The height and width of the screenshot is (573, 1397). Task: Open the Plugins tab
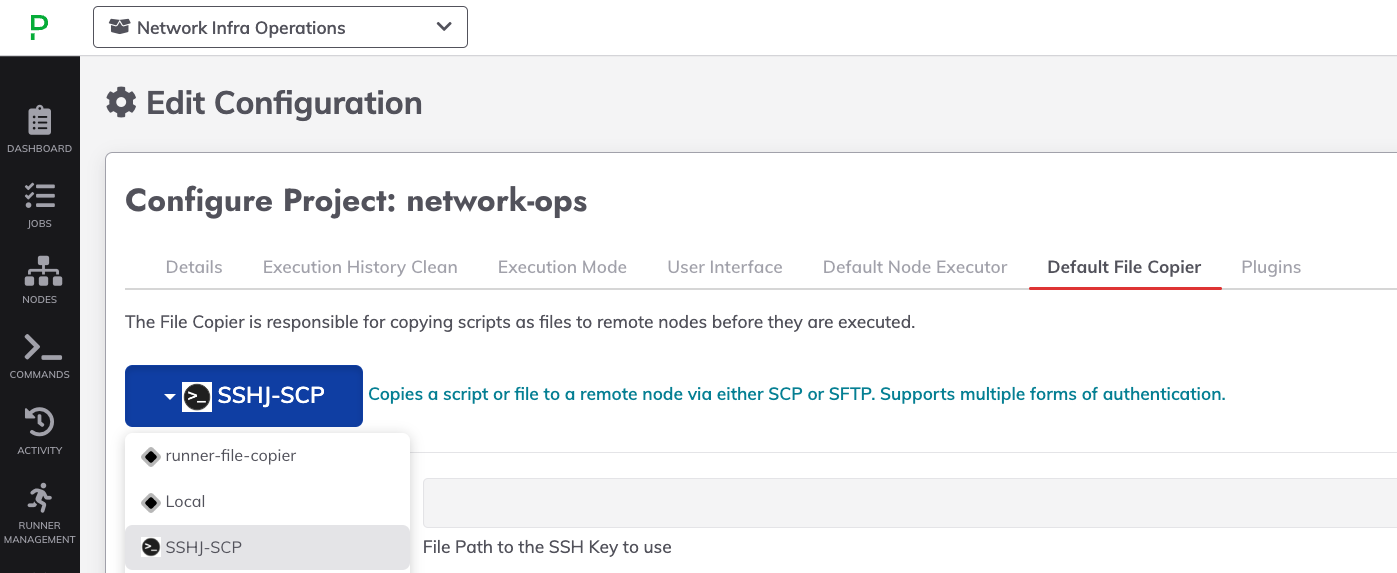[x=1271, y=267]
